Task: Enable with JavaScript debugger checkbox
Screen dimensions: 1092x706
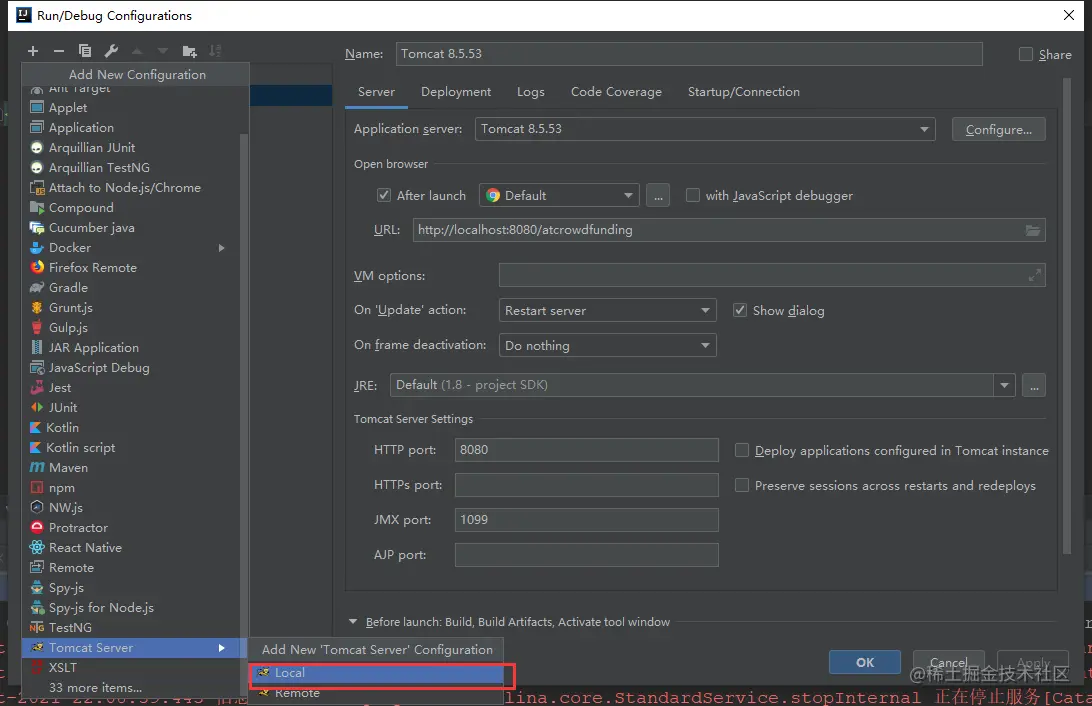Action: click(693, 196)
